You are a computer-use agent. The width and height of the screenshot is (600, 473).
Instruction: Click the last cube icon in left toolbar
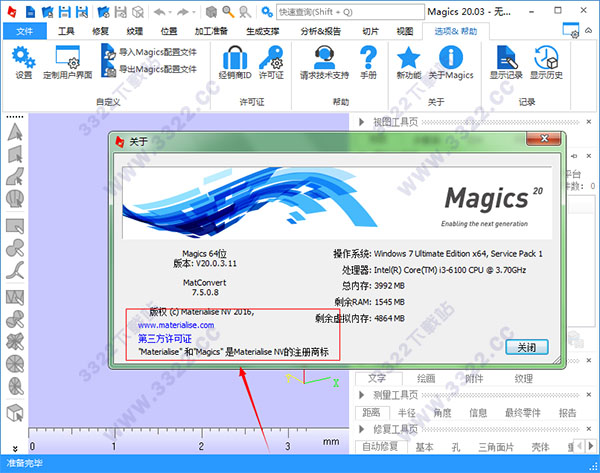(15, 413)
